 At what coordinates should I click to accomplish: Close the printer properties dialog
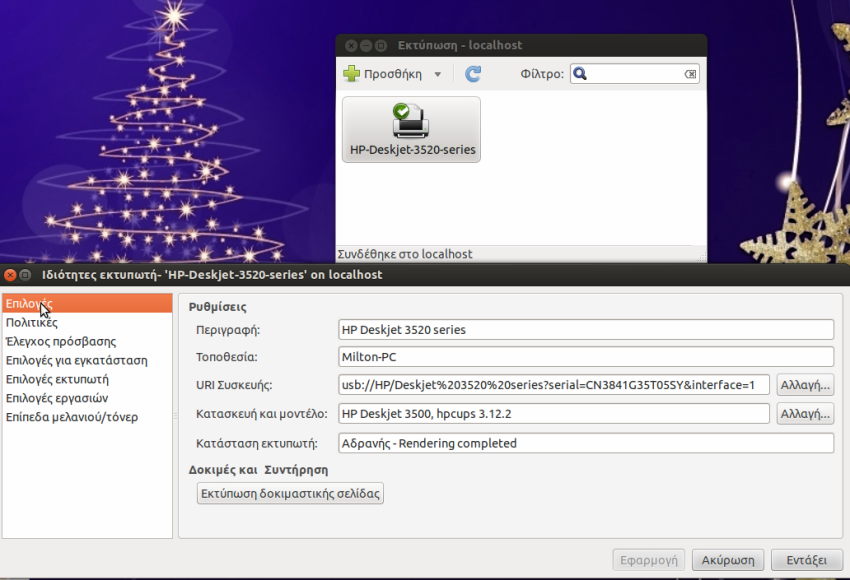tap(10, 275)
